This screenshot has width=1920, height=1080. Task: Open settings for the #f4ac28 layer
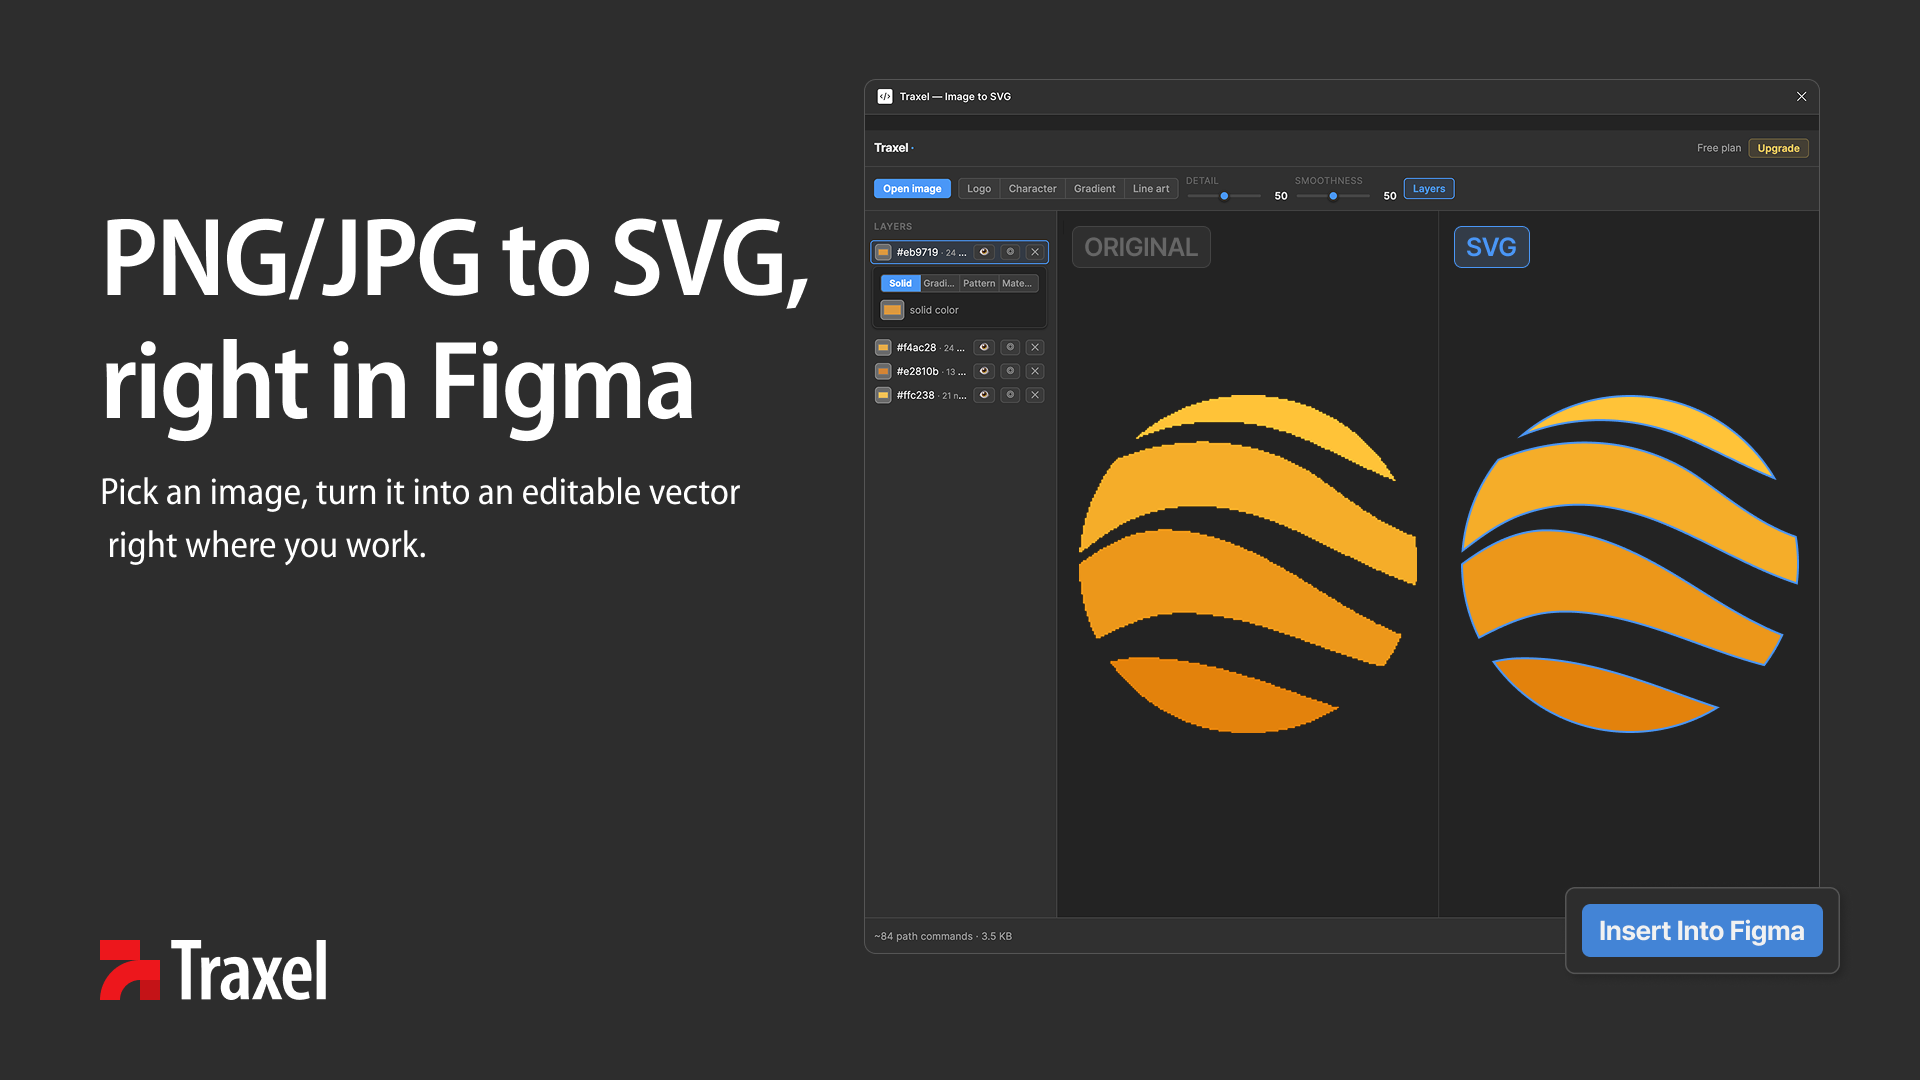pyautogui.click(x=1010, y=347)
